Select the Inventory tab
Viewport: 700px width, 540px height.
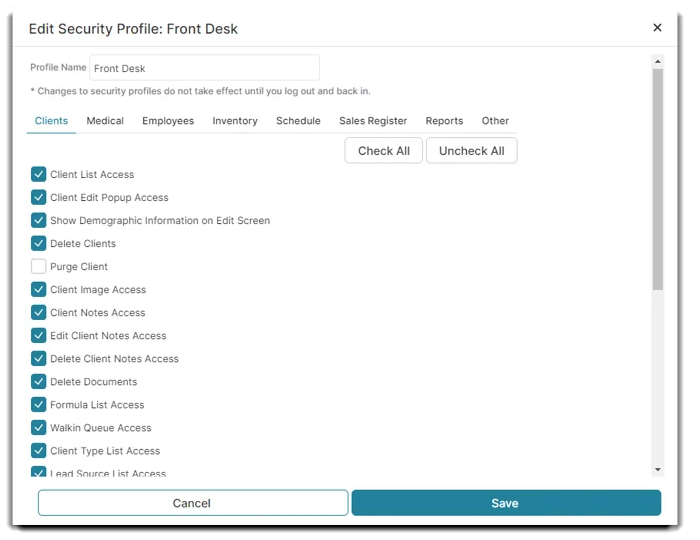click(x=235, y=121)
